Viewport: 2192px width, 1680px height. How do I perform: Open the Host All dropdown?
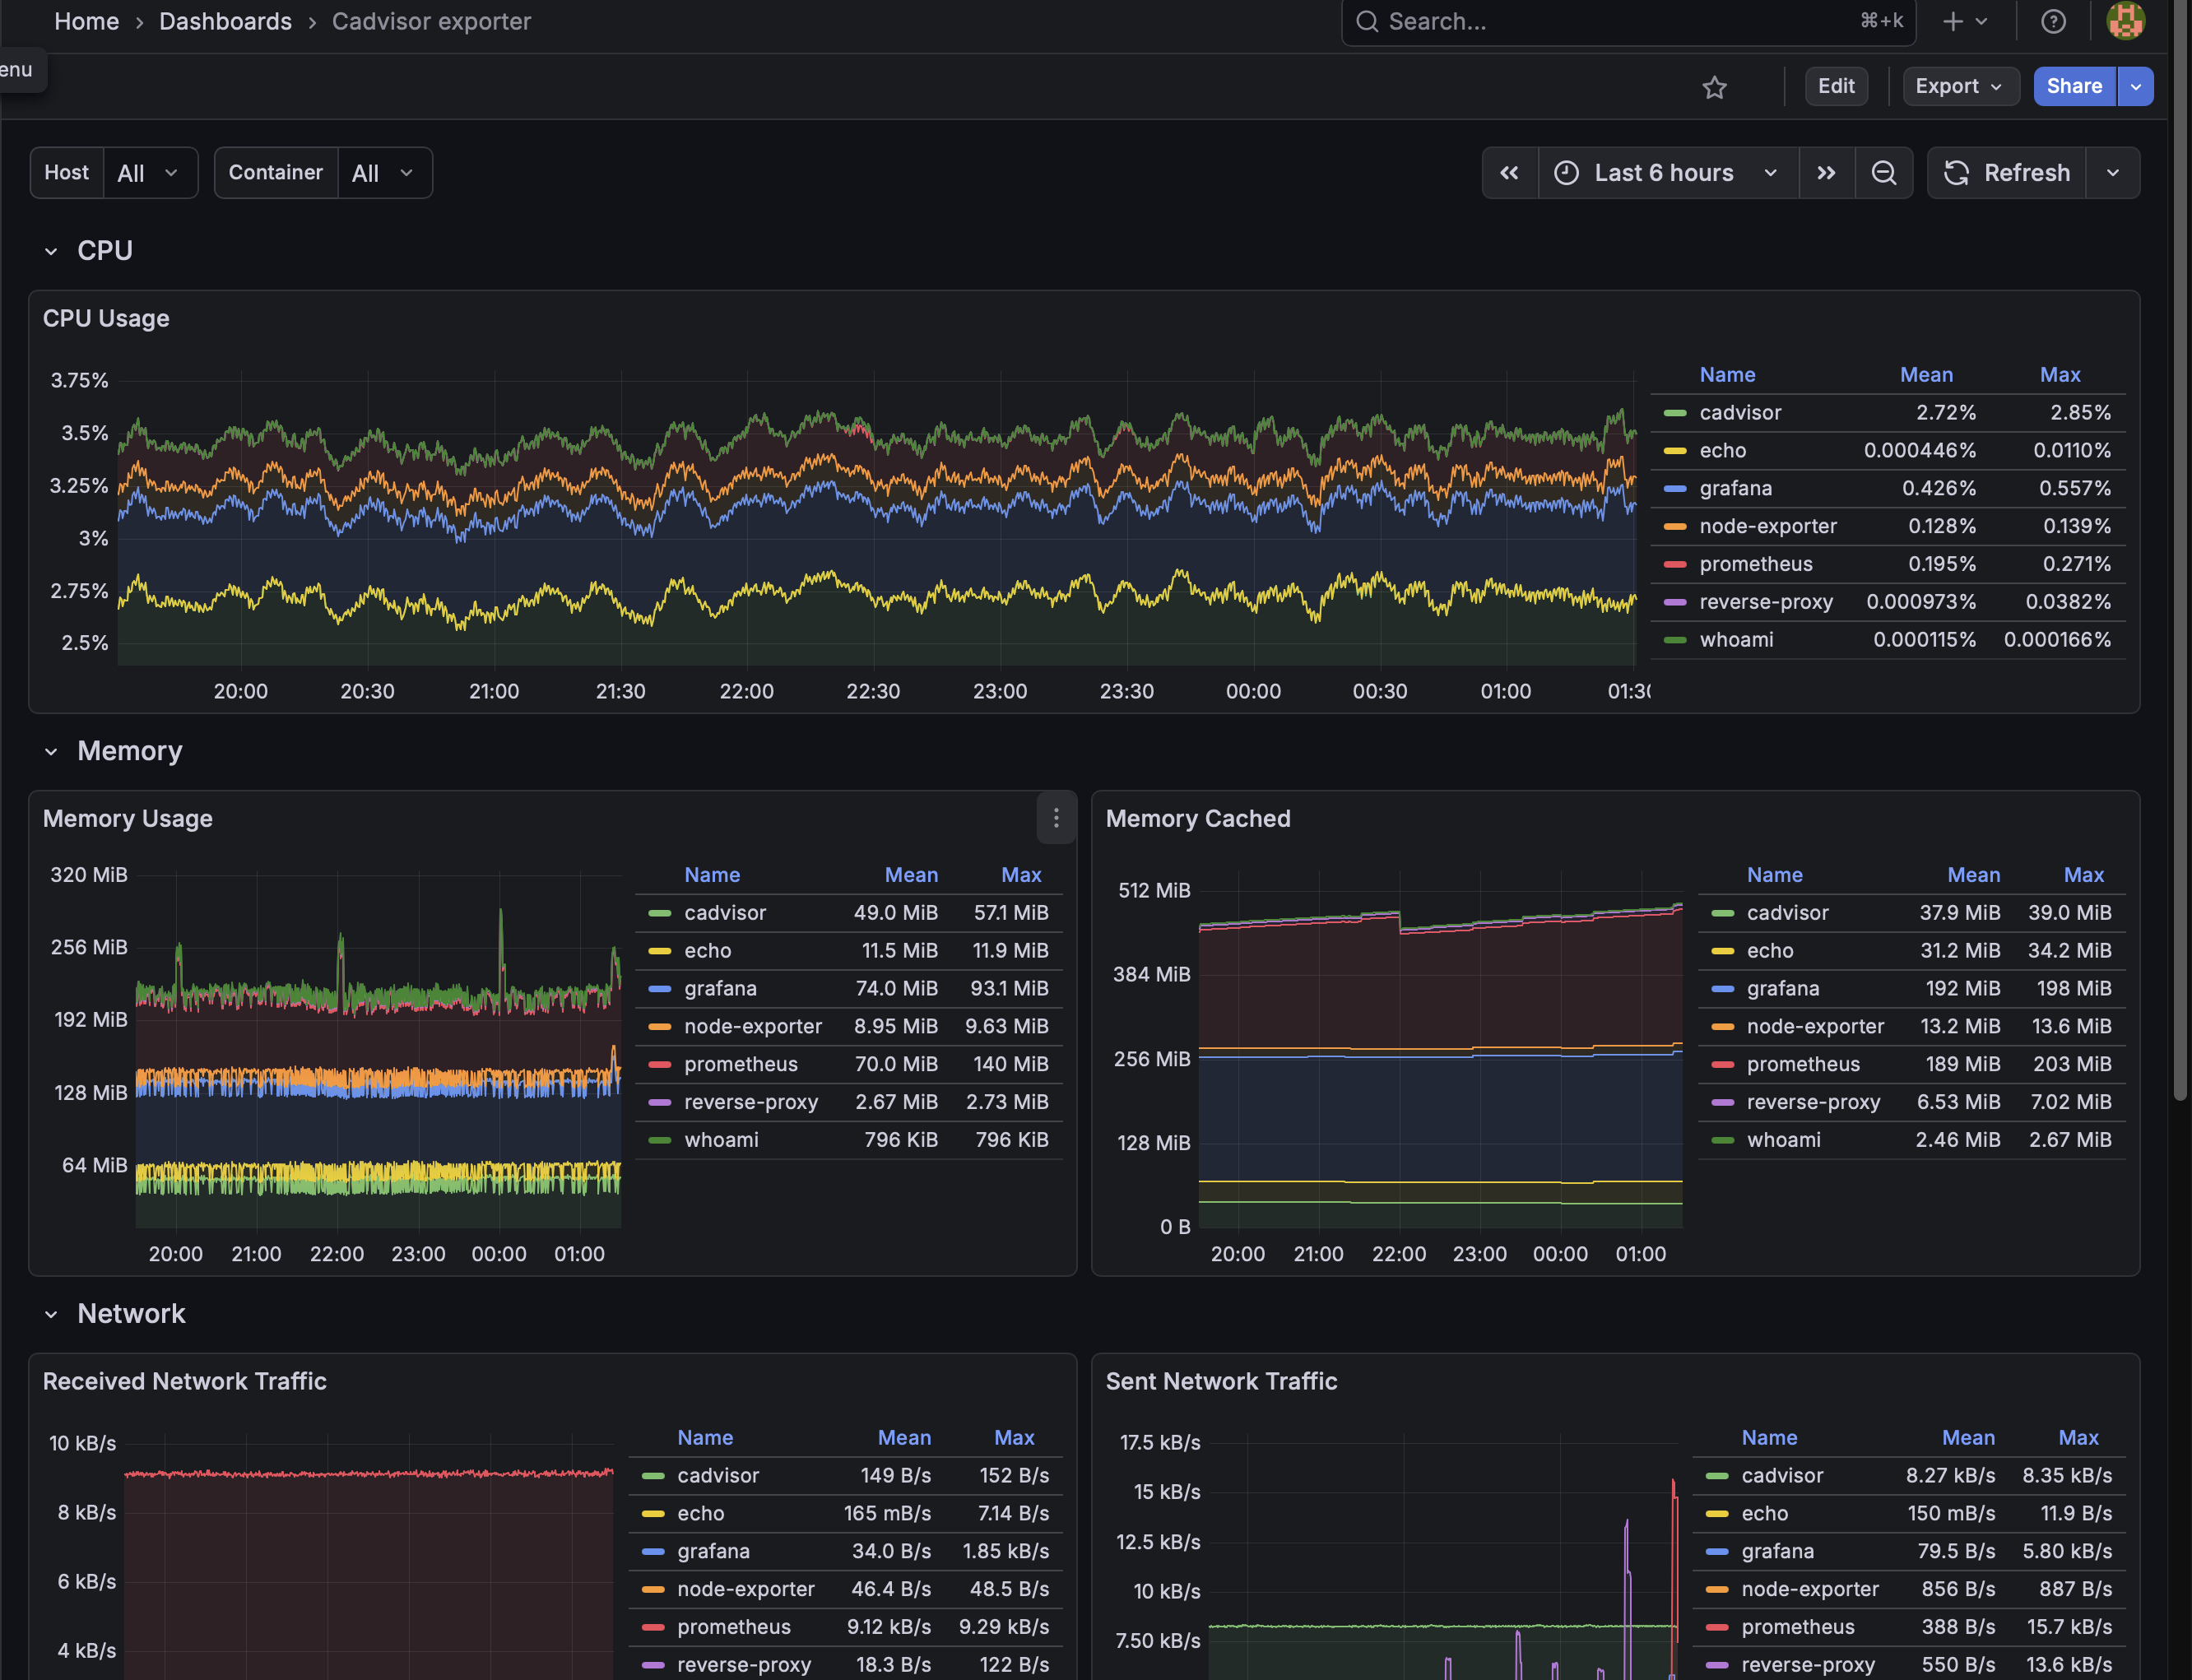pos(149,172)
